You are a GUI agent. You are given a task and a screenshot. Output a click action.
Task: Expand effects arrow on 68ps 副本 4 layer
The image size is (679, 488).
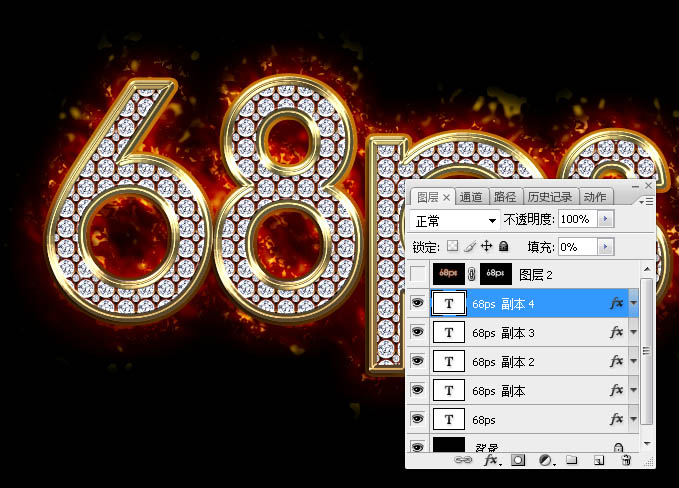point(634,303)
